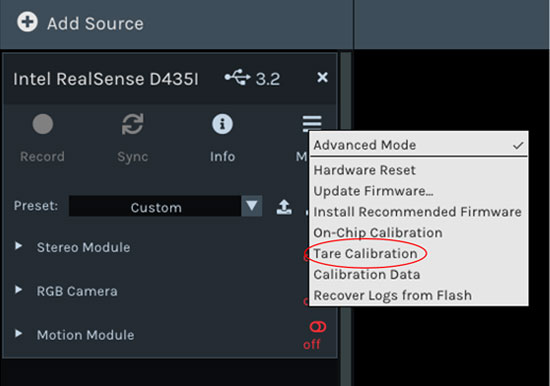Select Tare Calibration from the menu
This screenshot has width=550, height=386.
tap(365, 253)
